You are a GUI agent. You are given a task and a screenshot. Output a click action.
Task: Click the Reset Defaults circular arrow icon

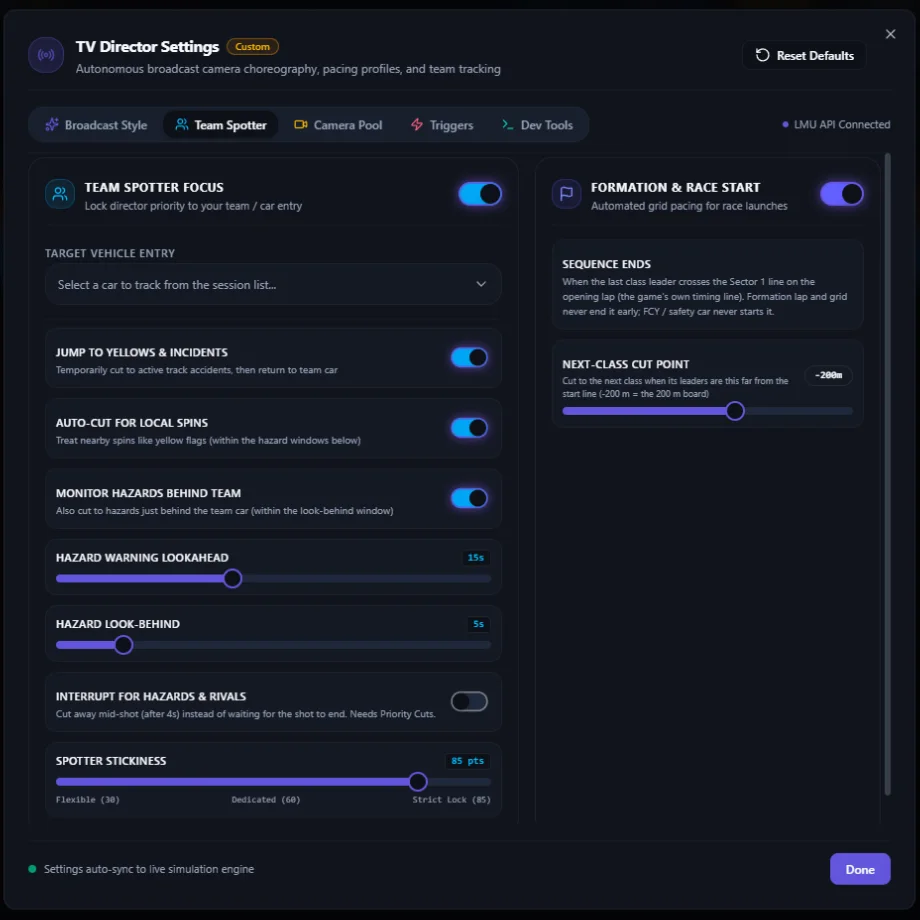[762, 55]
